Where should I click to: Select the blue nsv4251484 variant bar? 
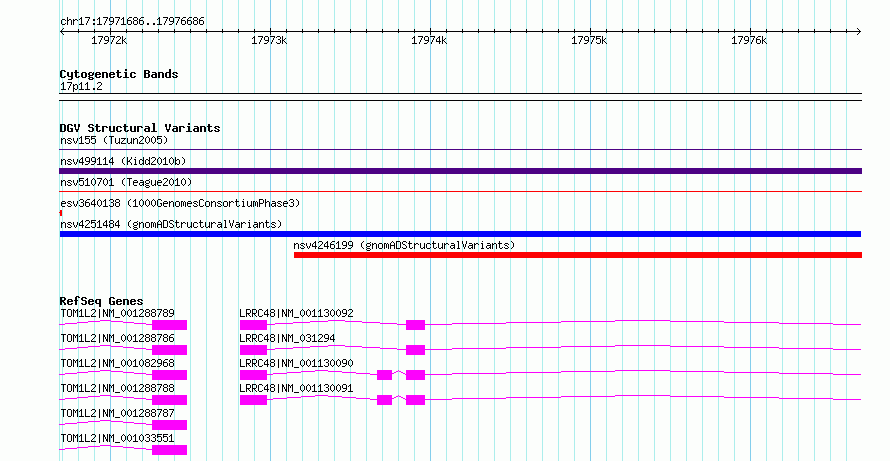click(460, 234)
